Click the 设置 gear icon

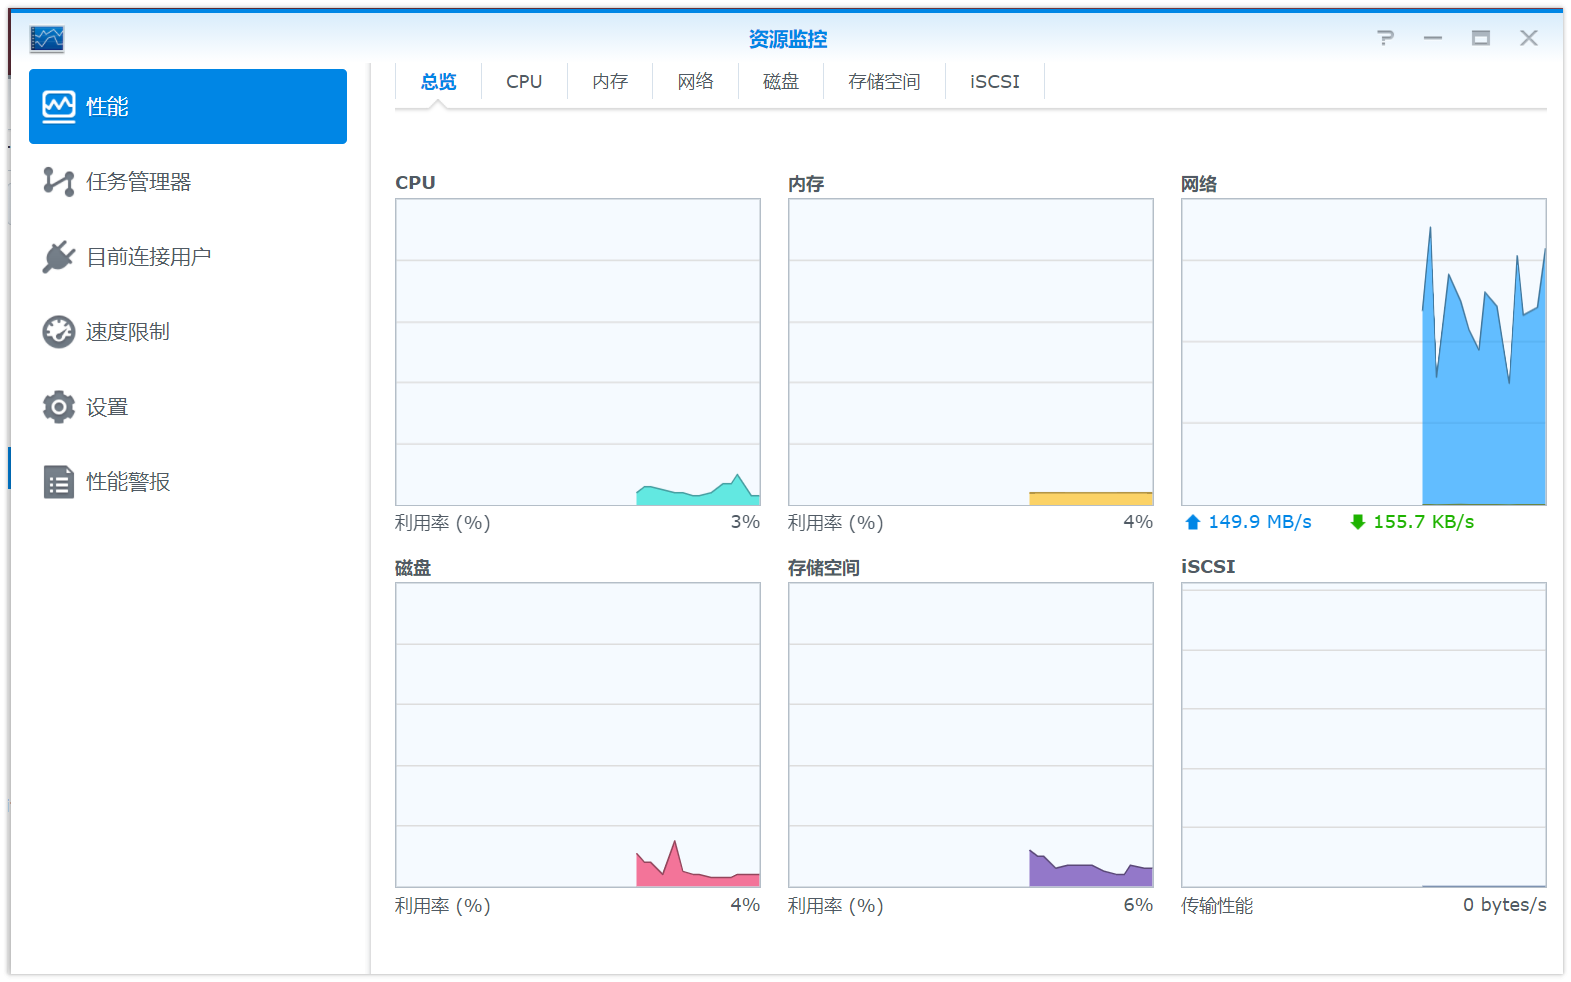pyautogui.click(x=59, y=407)
